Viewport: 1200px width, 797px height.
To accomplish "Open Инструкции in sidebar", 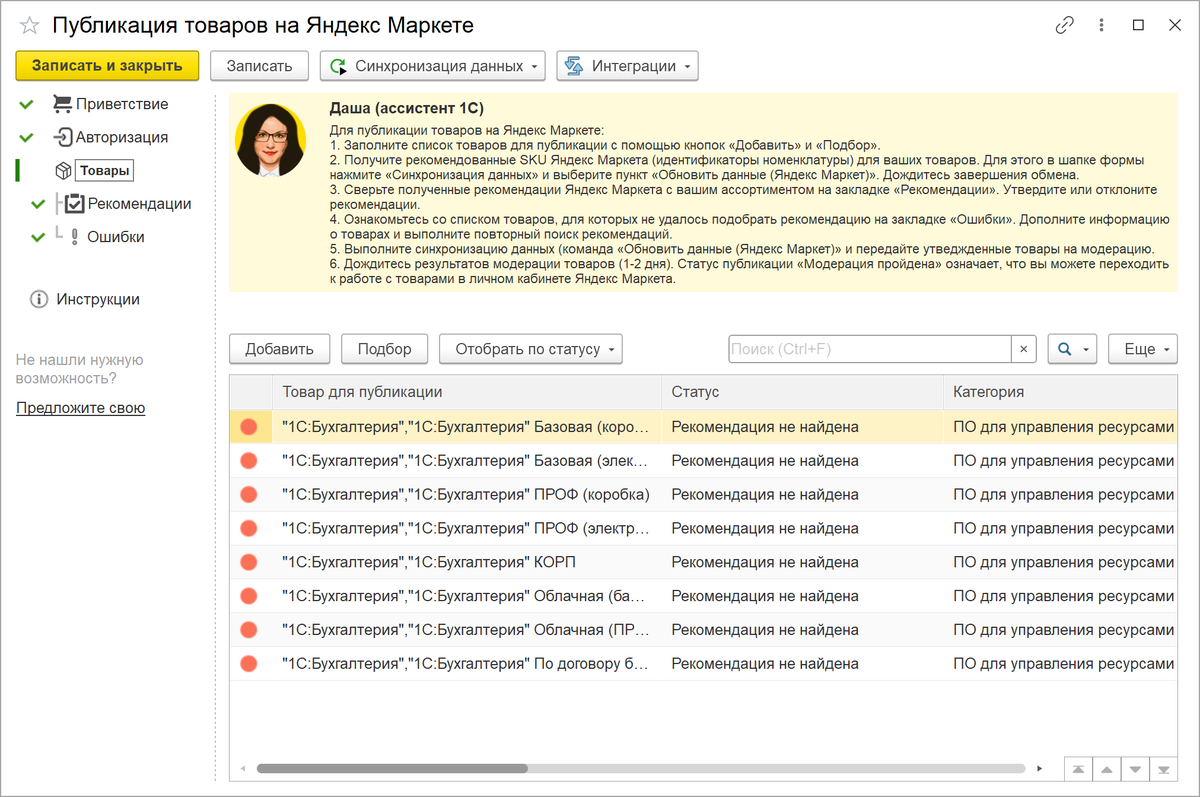I will [x=98, y=299].
